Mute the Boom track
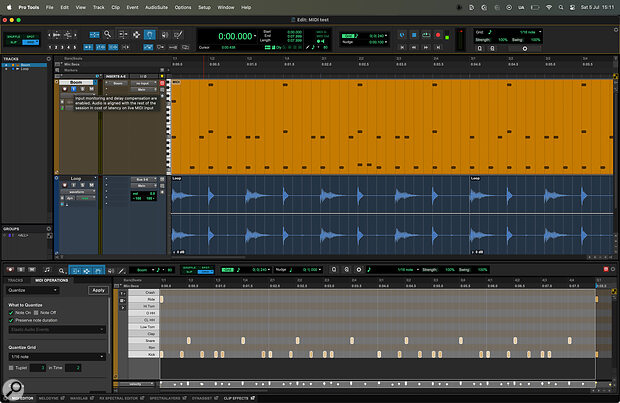 click(x=91, y=89)
